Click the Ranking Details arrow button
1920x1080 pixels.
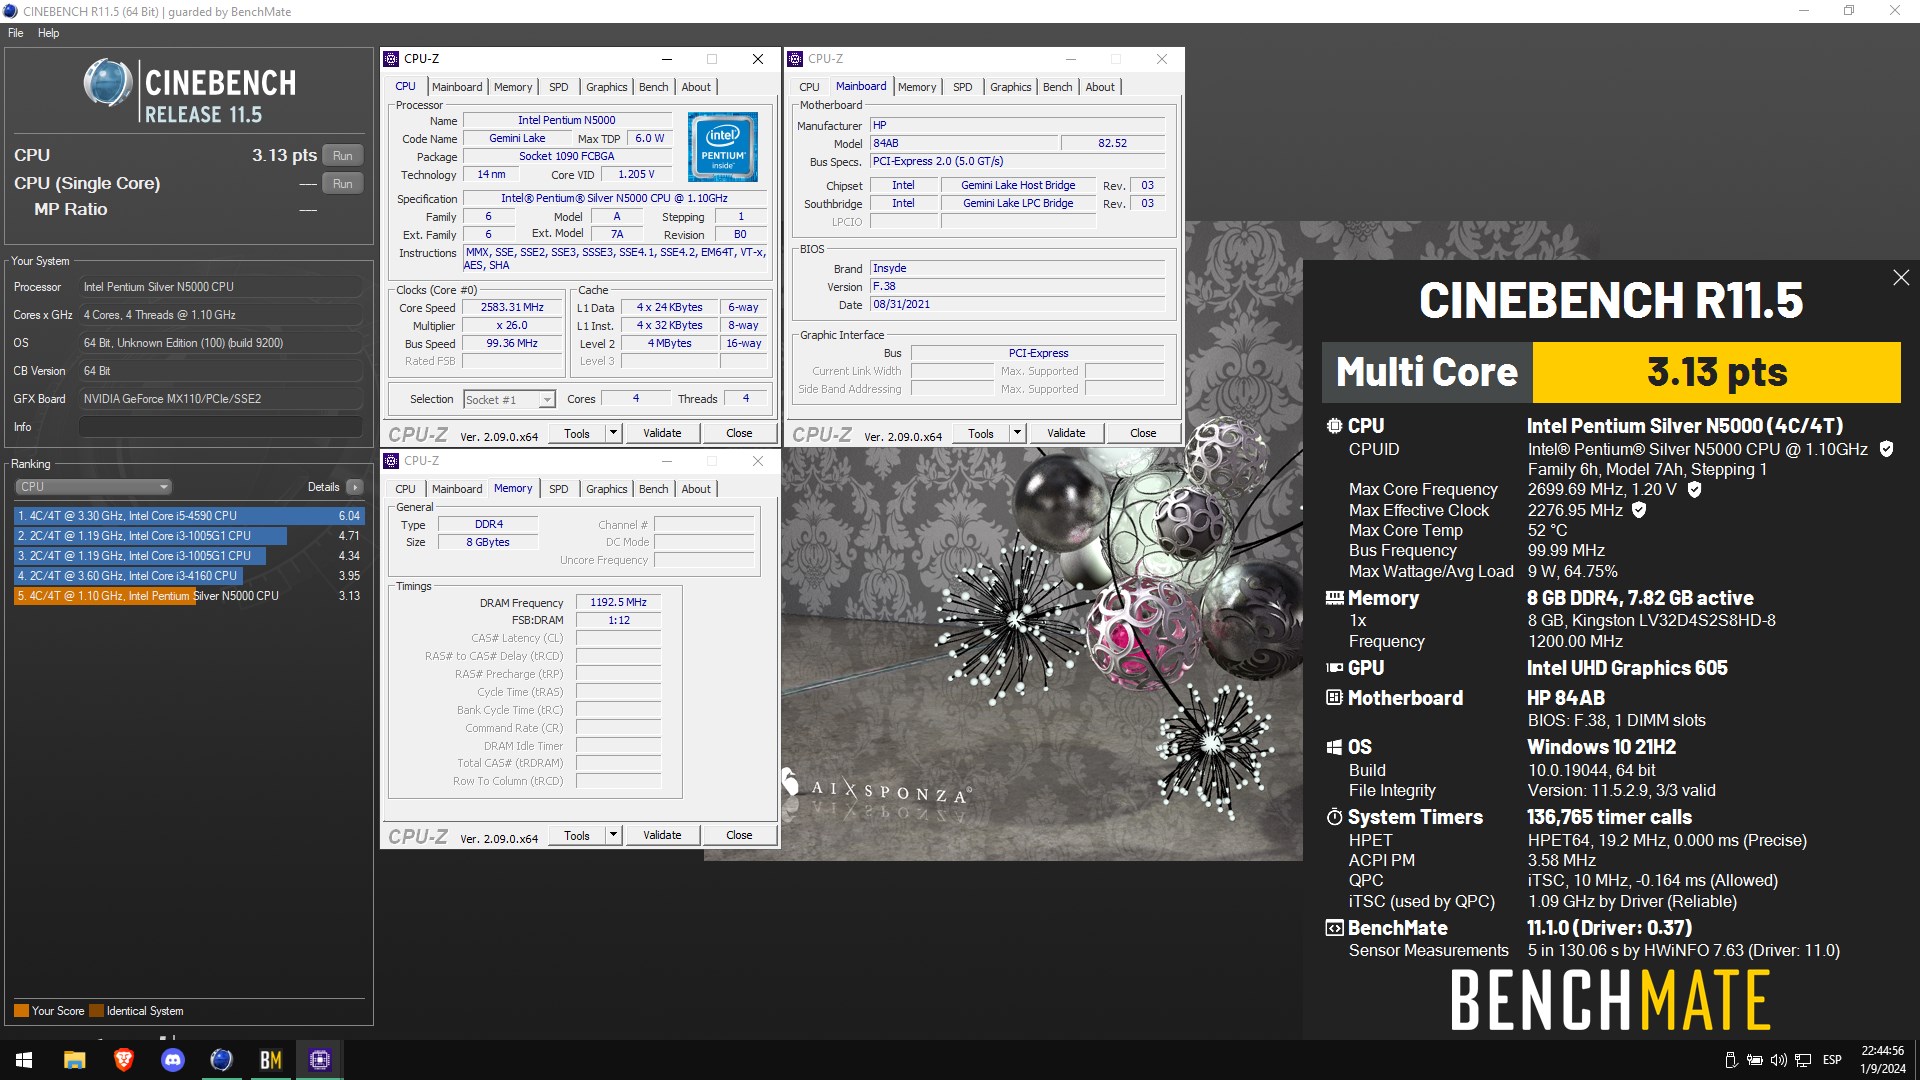click(x=355, y=487)
